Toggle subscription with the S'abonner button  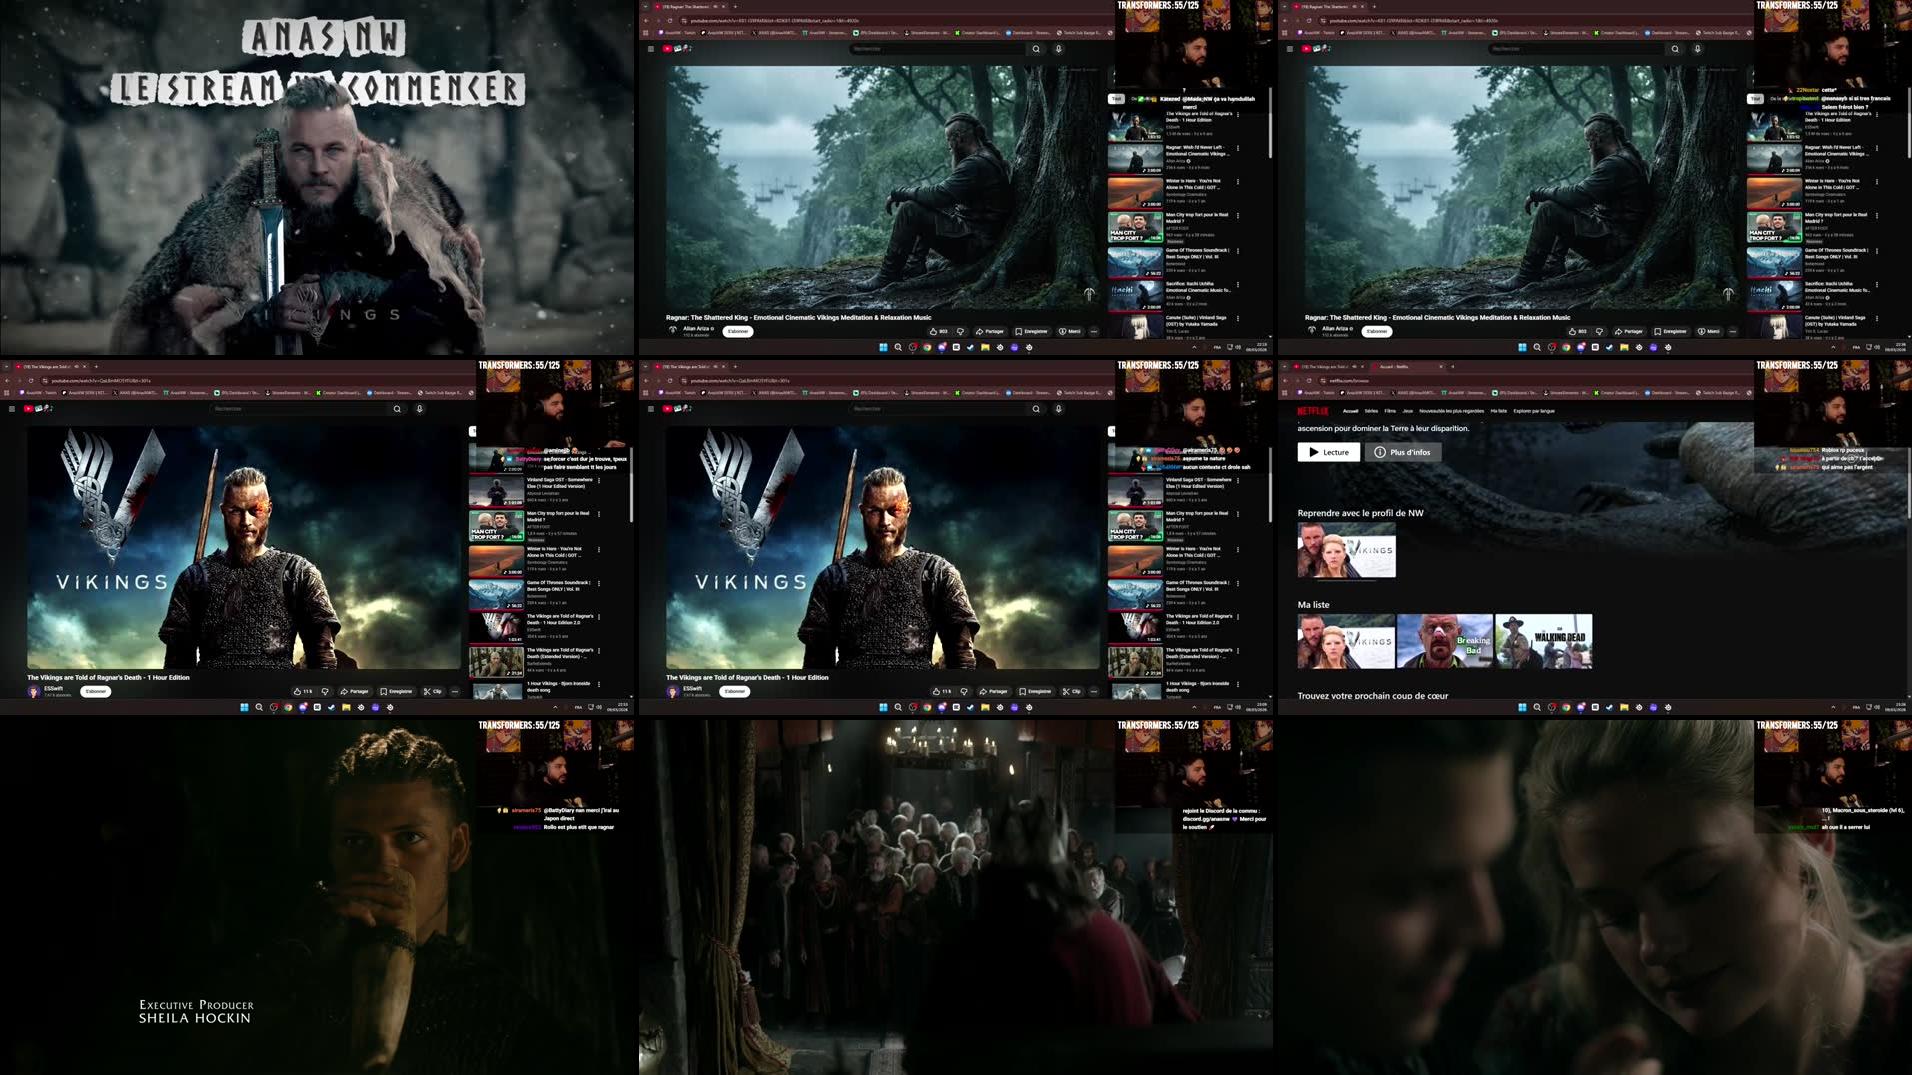739,331
